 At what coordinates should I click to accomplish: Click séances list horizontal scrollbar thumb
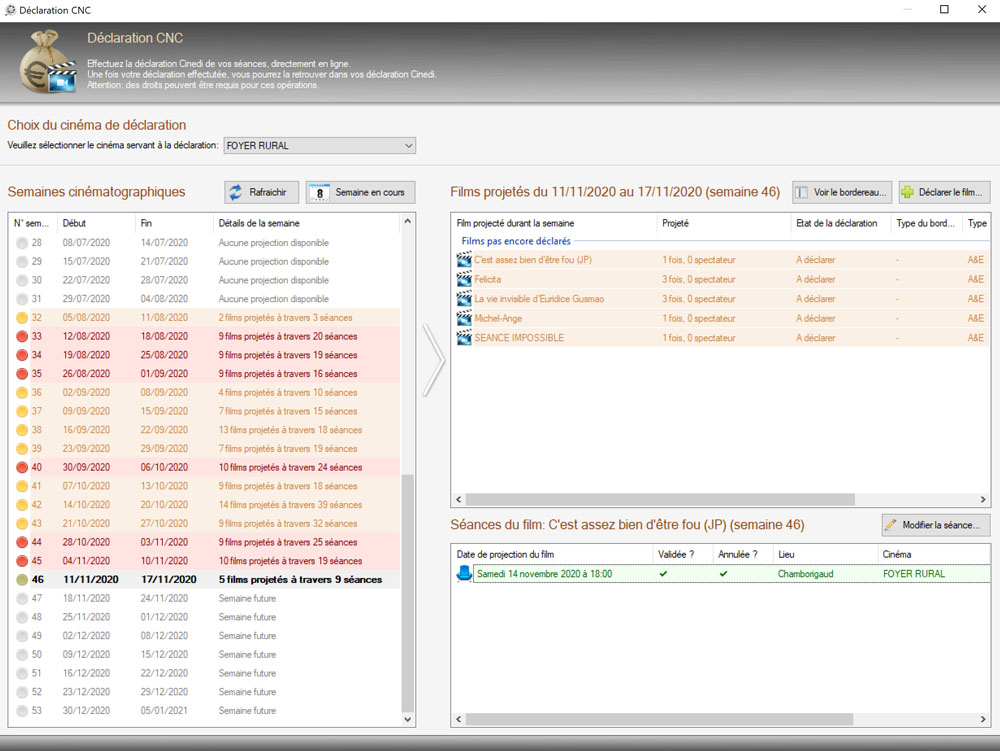pos(659,719)
